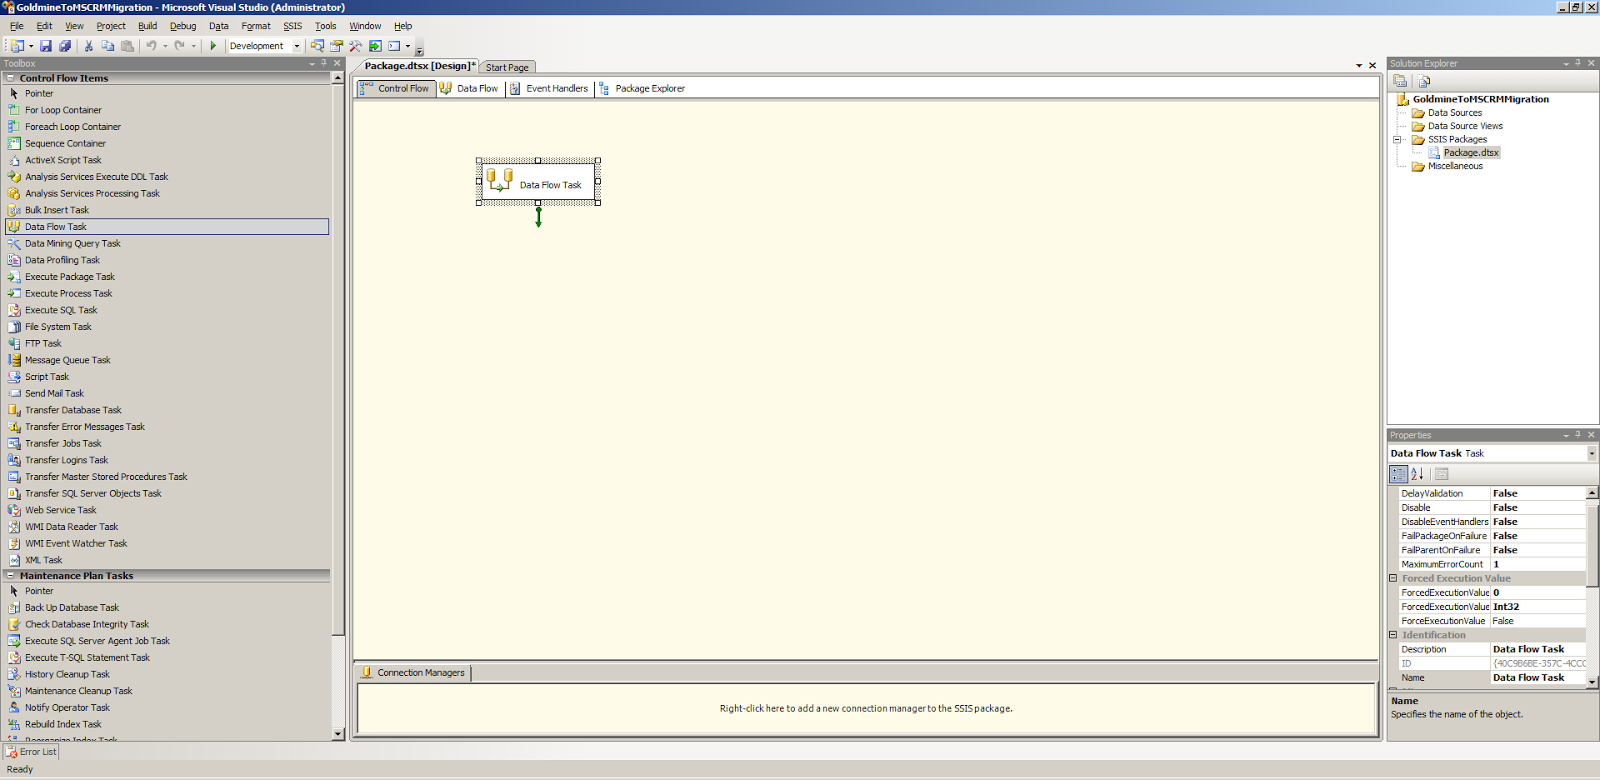Select the Send Mail Task toolbox item
Image resolution: width=1600 pixels, height=780 pixels.
point(167,394)
